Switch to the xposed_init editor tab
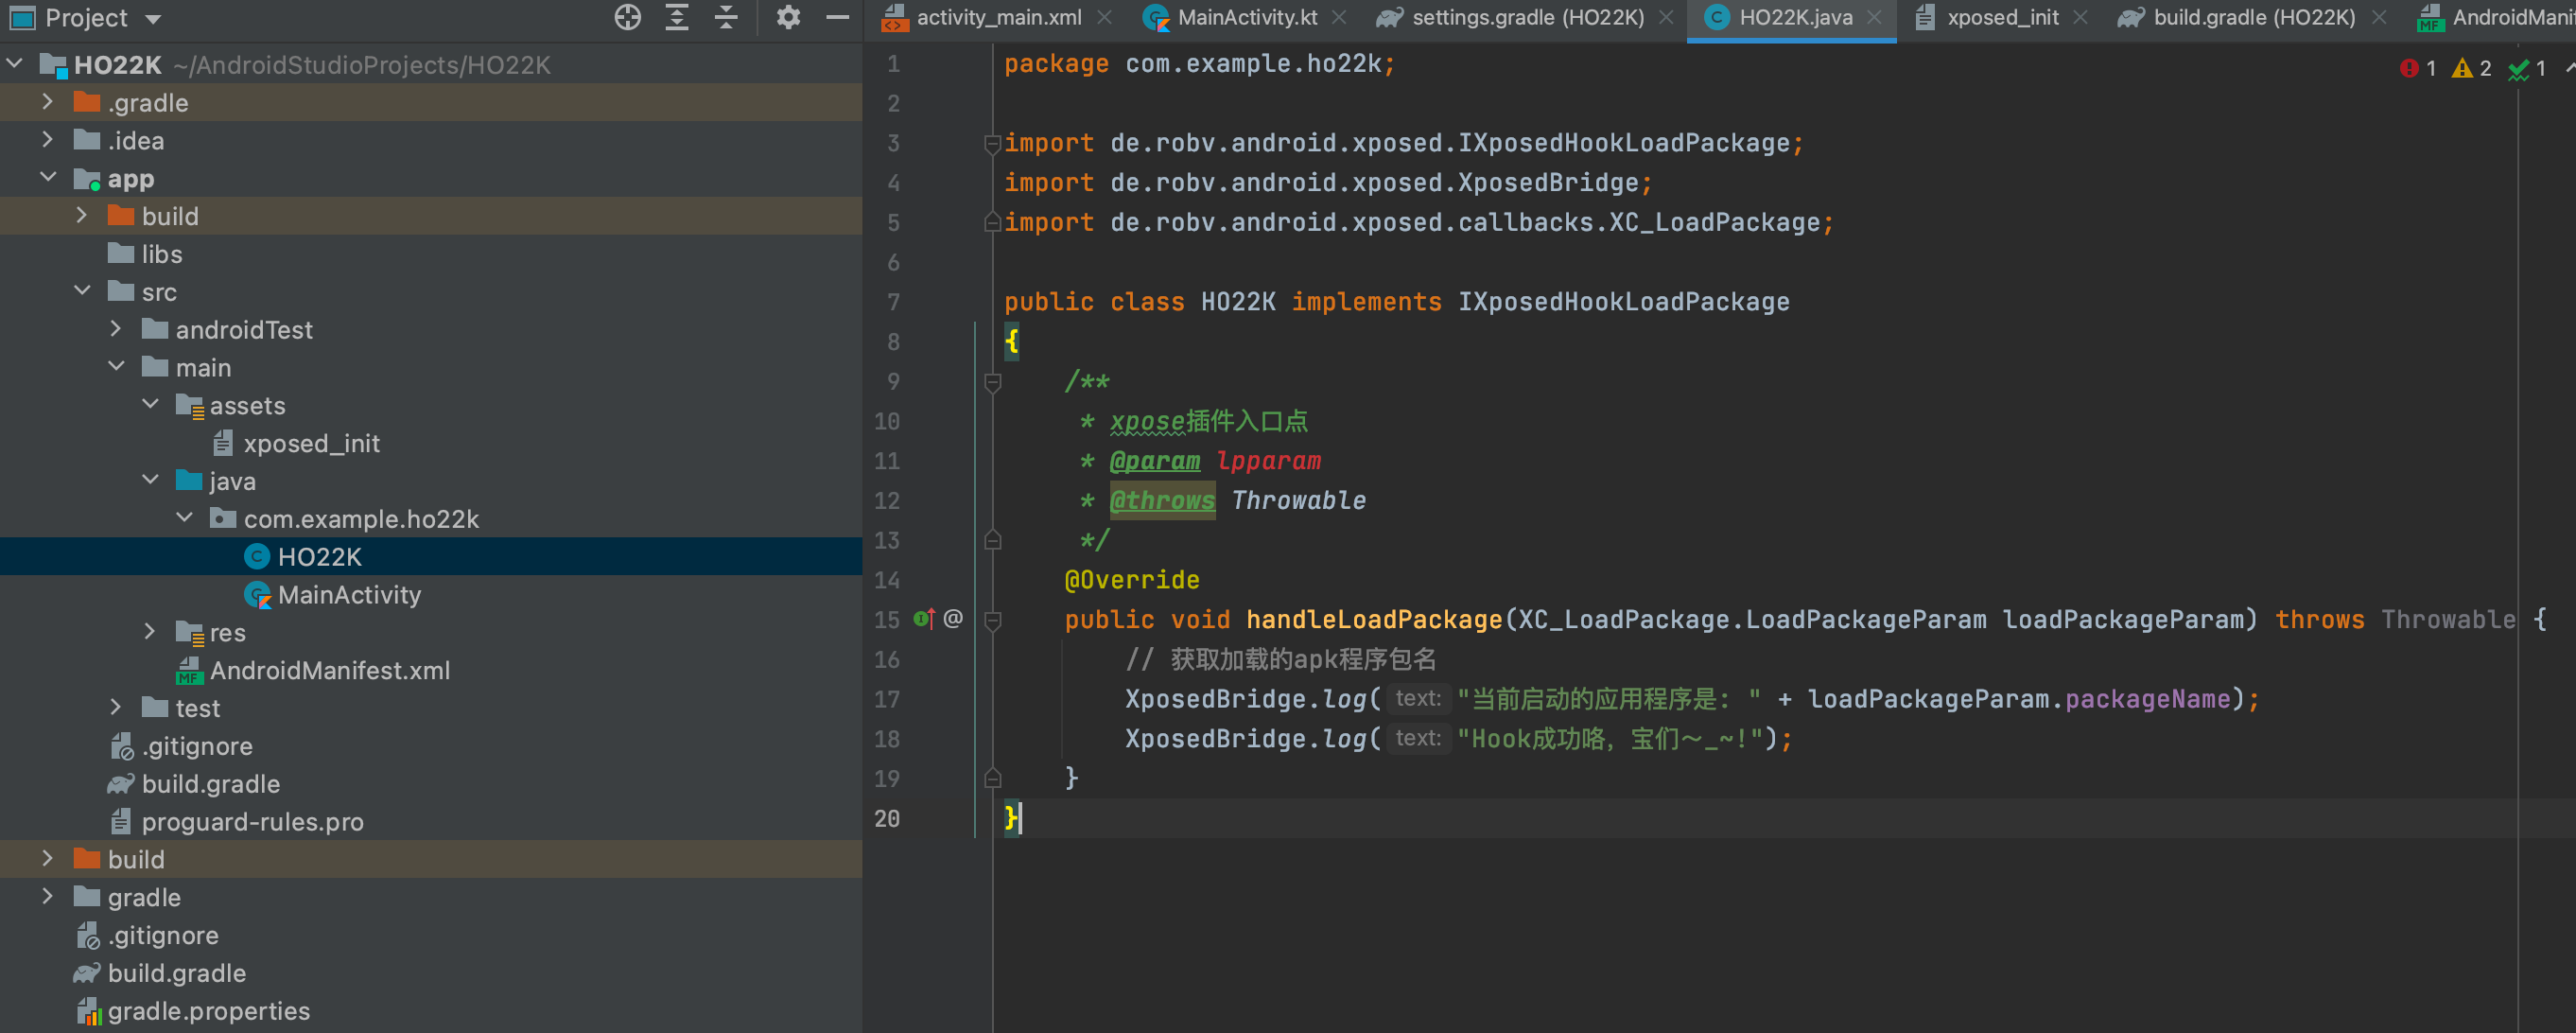Image resolution: width=2576 pixels, height=1033 pixels. 2002,17
